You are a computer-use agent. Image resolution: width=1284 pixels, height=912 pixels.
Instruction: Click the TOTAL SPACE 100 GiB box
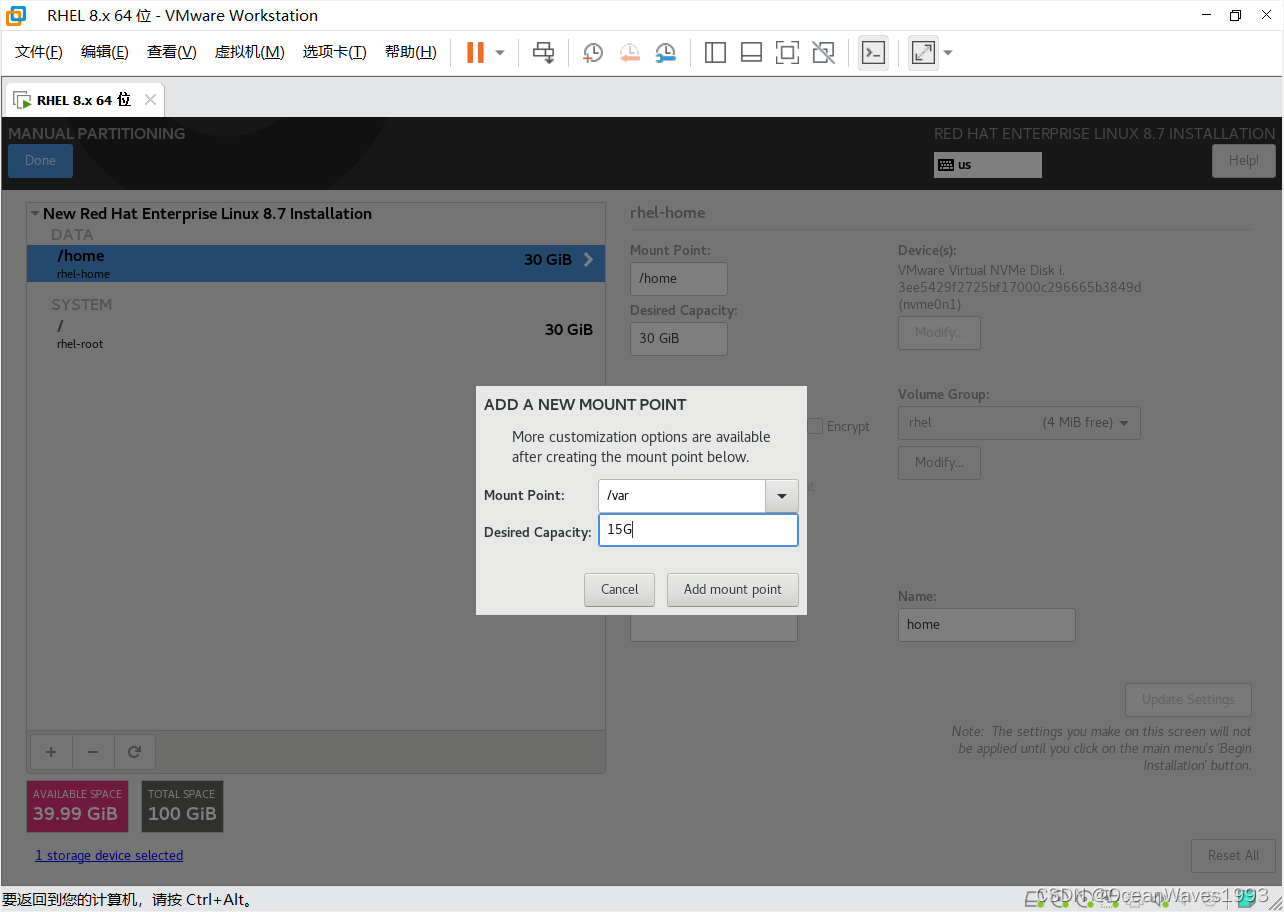[182, 806]
